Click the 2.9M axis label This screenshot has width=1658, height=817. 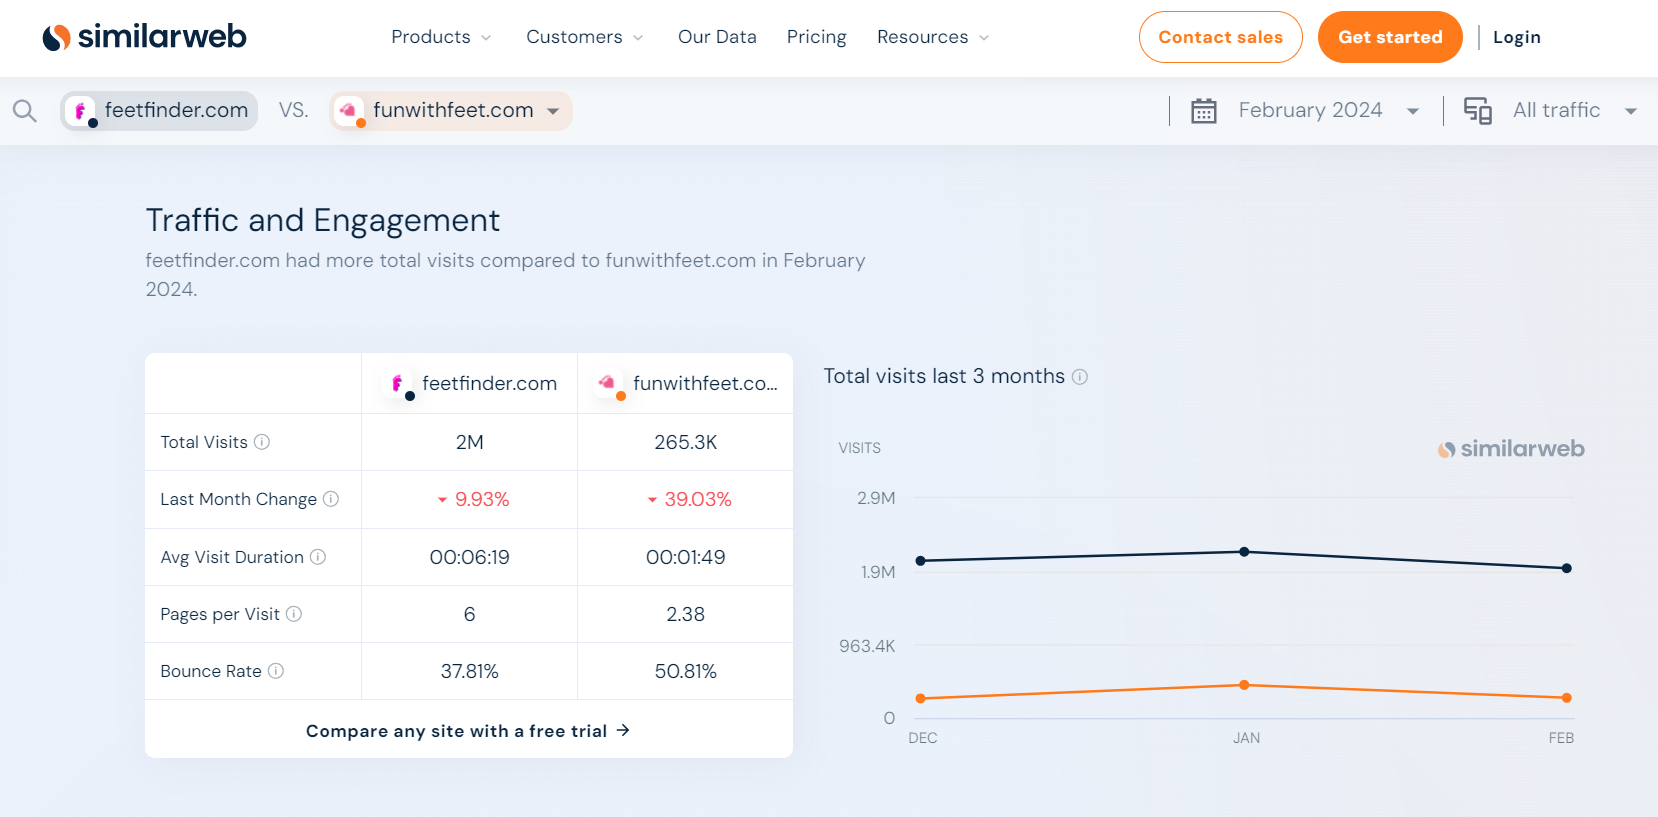(x=876, y=498)
